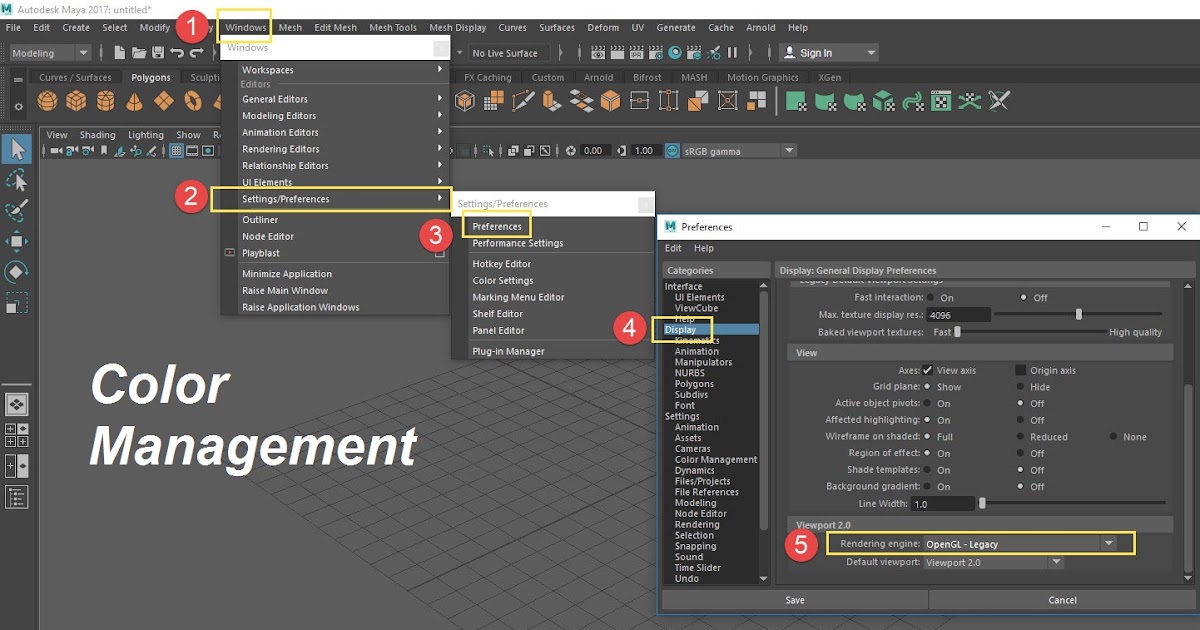1200x630 pixels.
Task: Set Fast interaction to Off
Action: click(x=1024, y=298)
